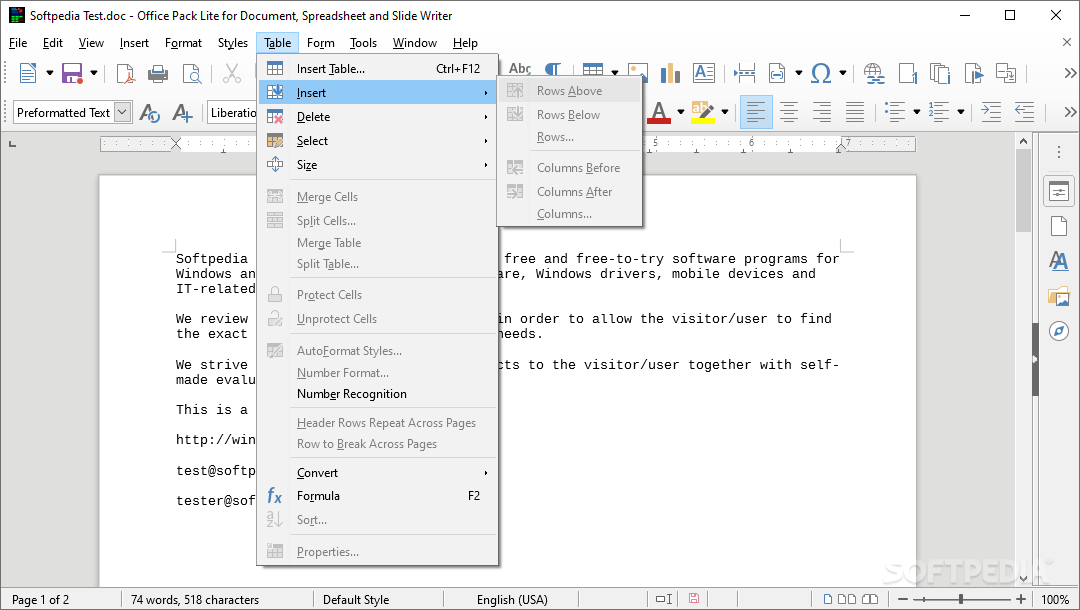Toggle unordered bullet list

pyautogui.click(x=895, y=112)
